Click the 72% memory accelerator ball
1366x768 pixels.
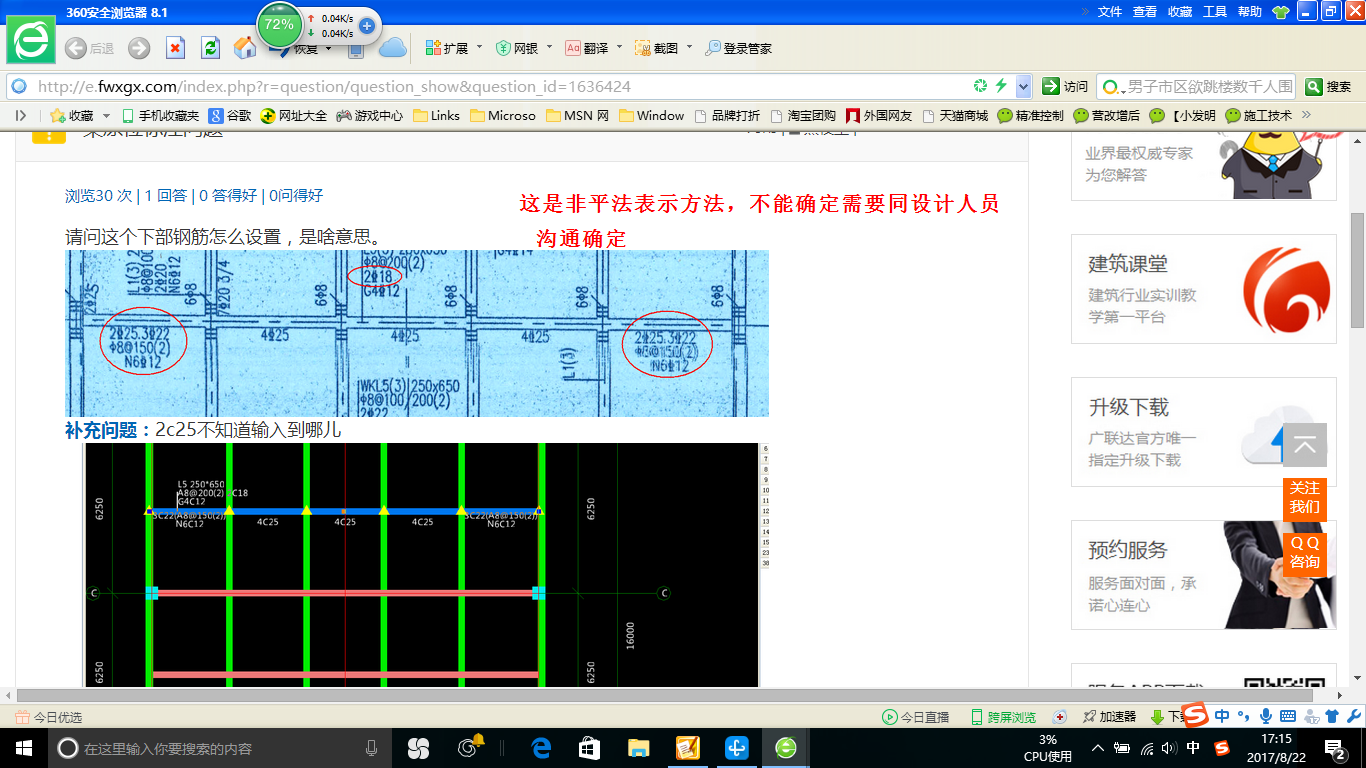pyautogui.click(x=279, y=24)
